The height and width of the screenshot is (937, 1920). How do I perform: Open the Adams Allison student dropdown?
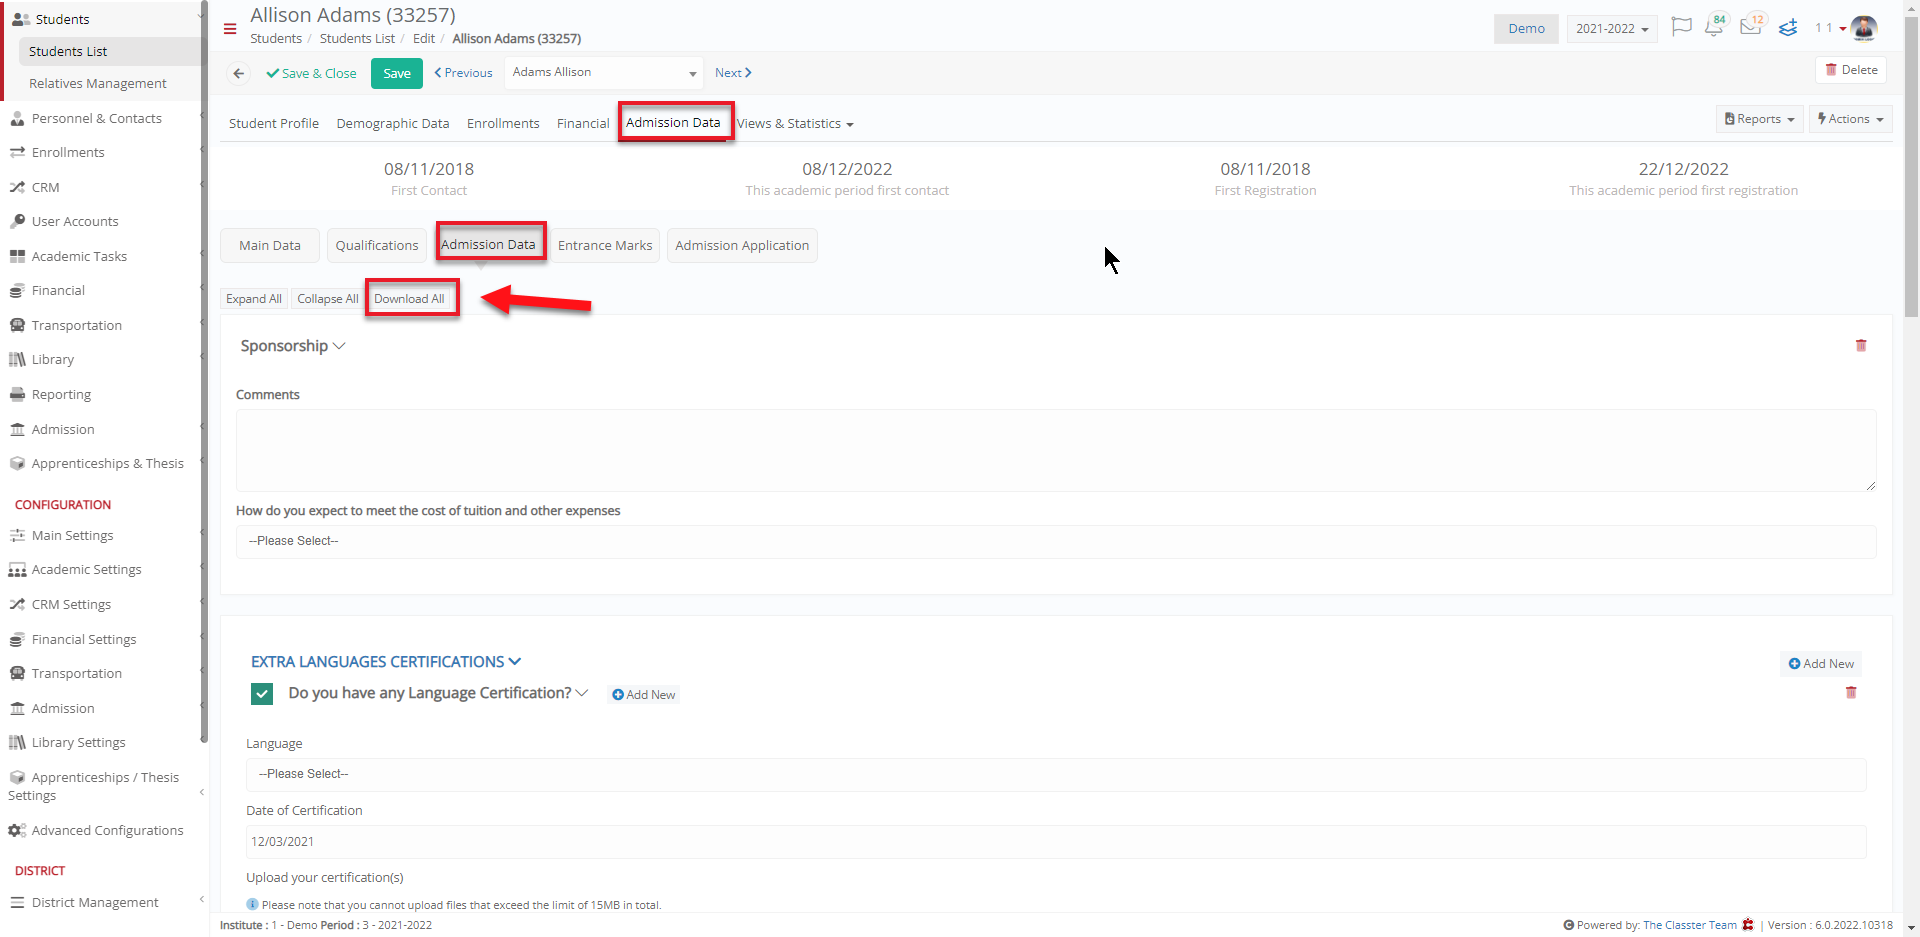tap(605, 72)
